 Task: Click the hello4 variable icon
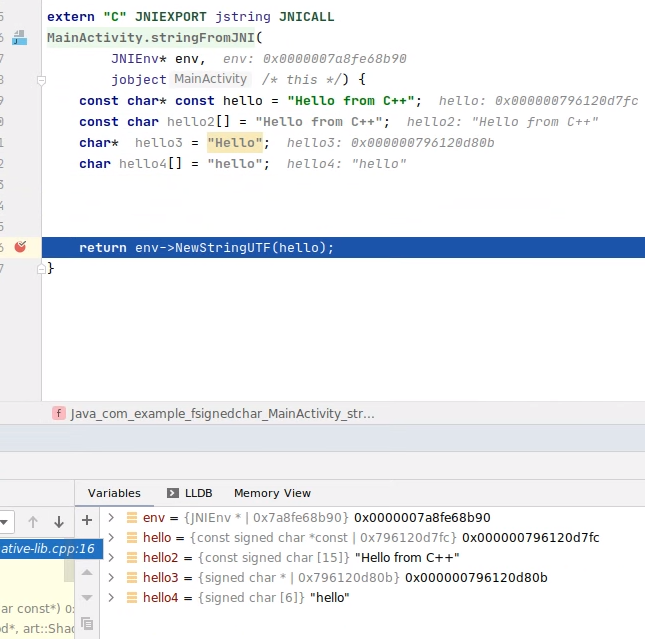pos(132,597)
